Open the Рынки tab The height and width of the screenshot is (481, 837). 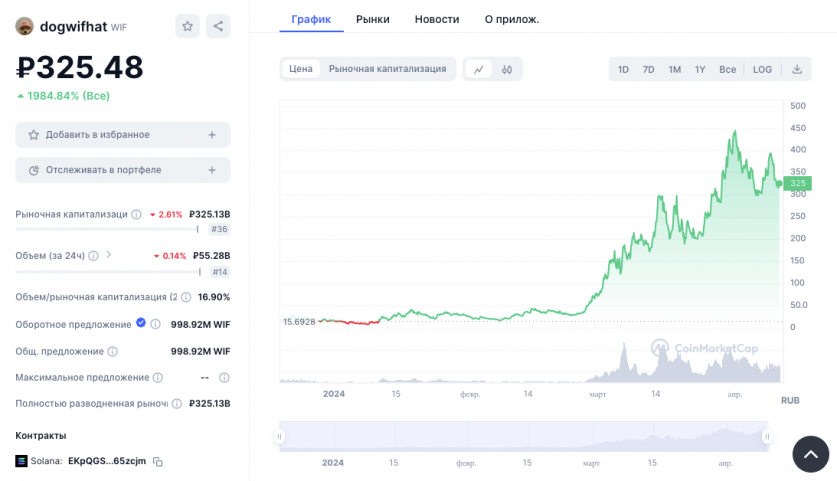coord(373,19)
